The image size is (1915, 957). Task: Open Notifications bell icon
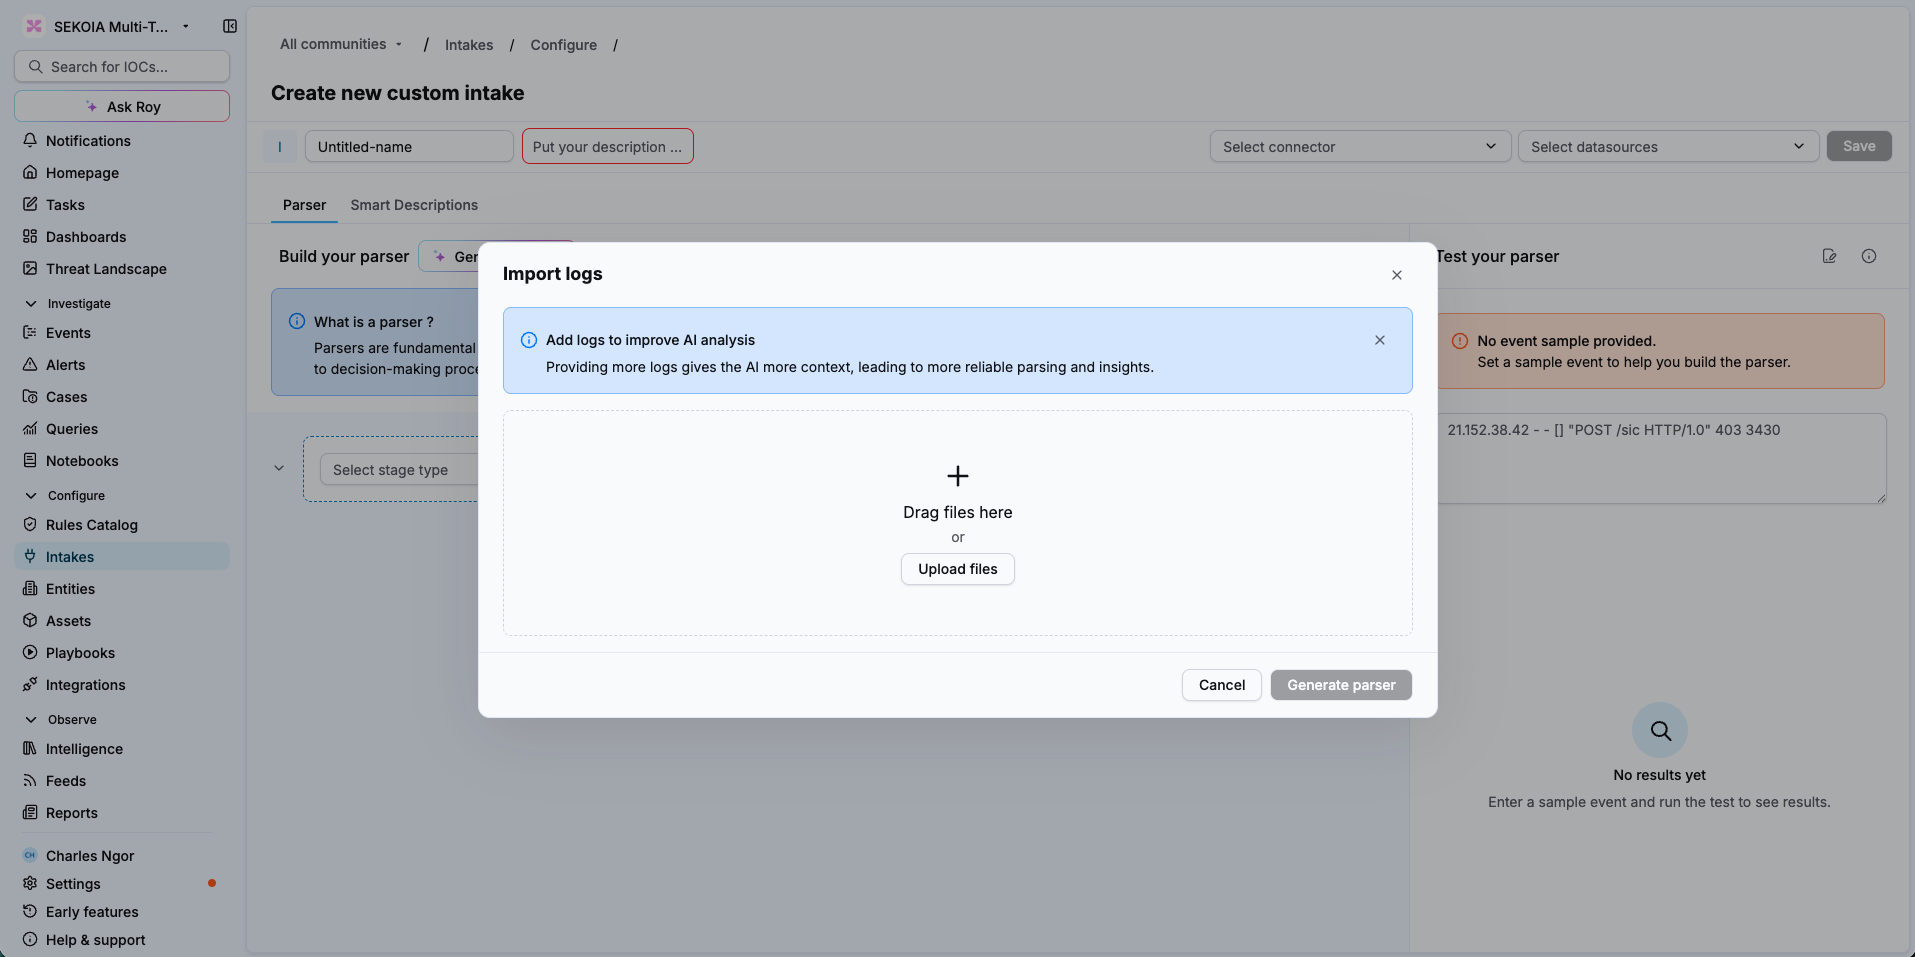30,141
